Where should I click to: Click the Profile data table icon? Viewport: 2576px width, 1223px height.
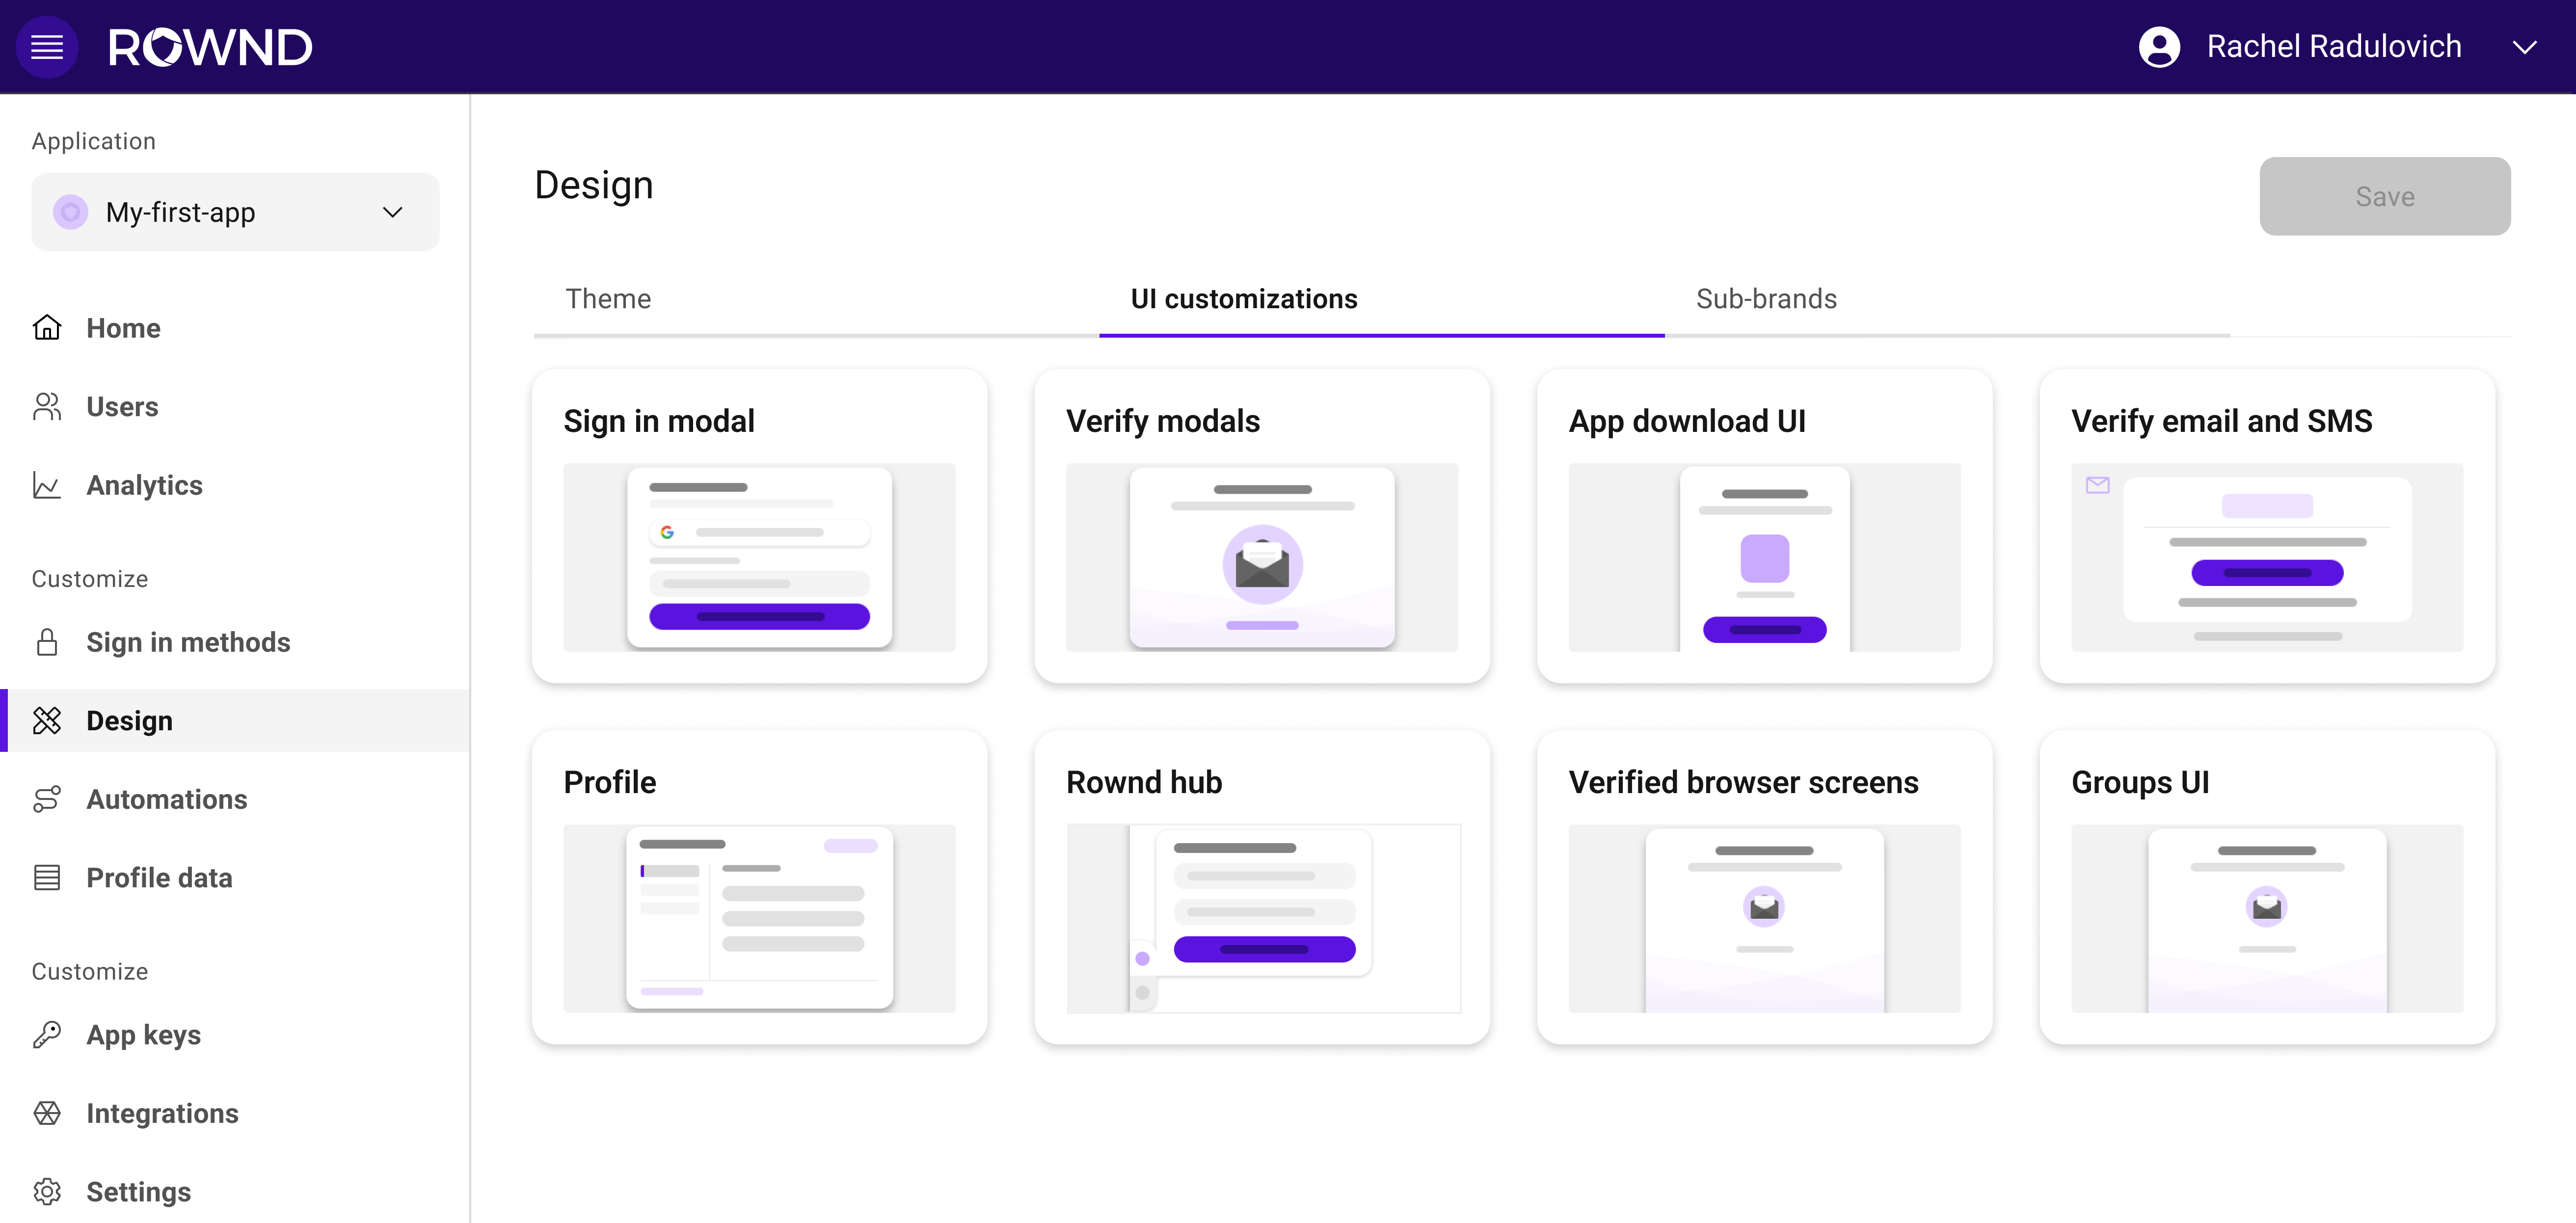47,878
